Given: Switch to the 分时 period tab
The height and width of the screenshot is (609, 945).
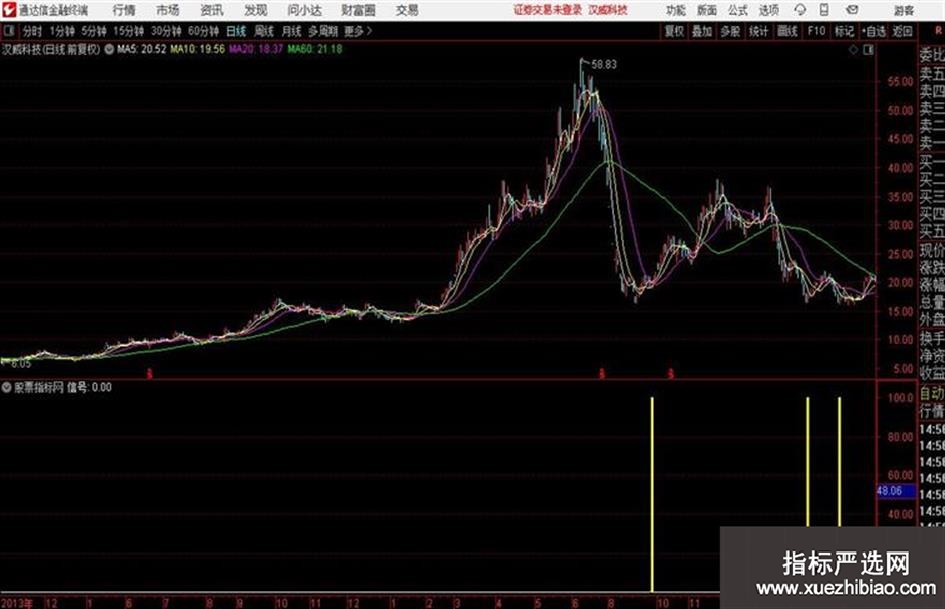Looking at the screenshot, I should (32, 31).
